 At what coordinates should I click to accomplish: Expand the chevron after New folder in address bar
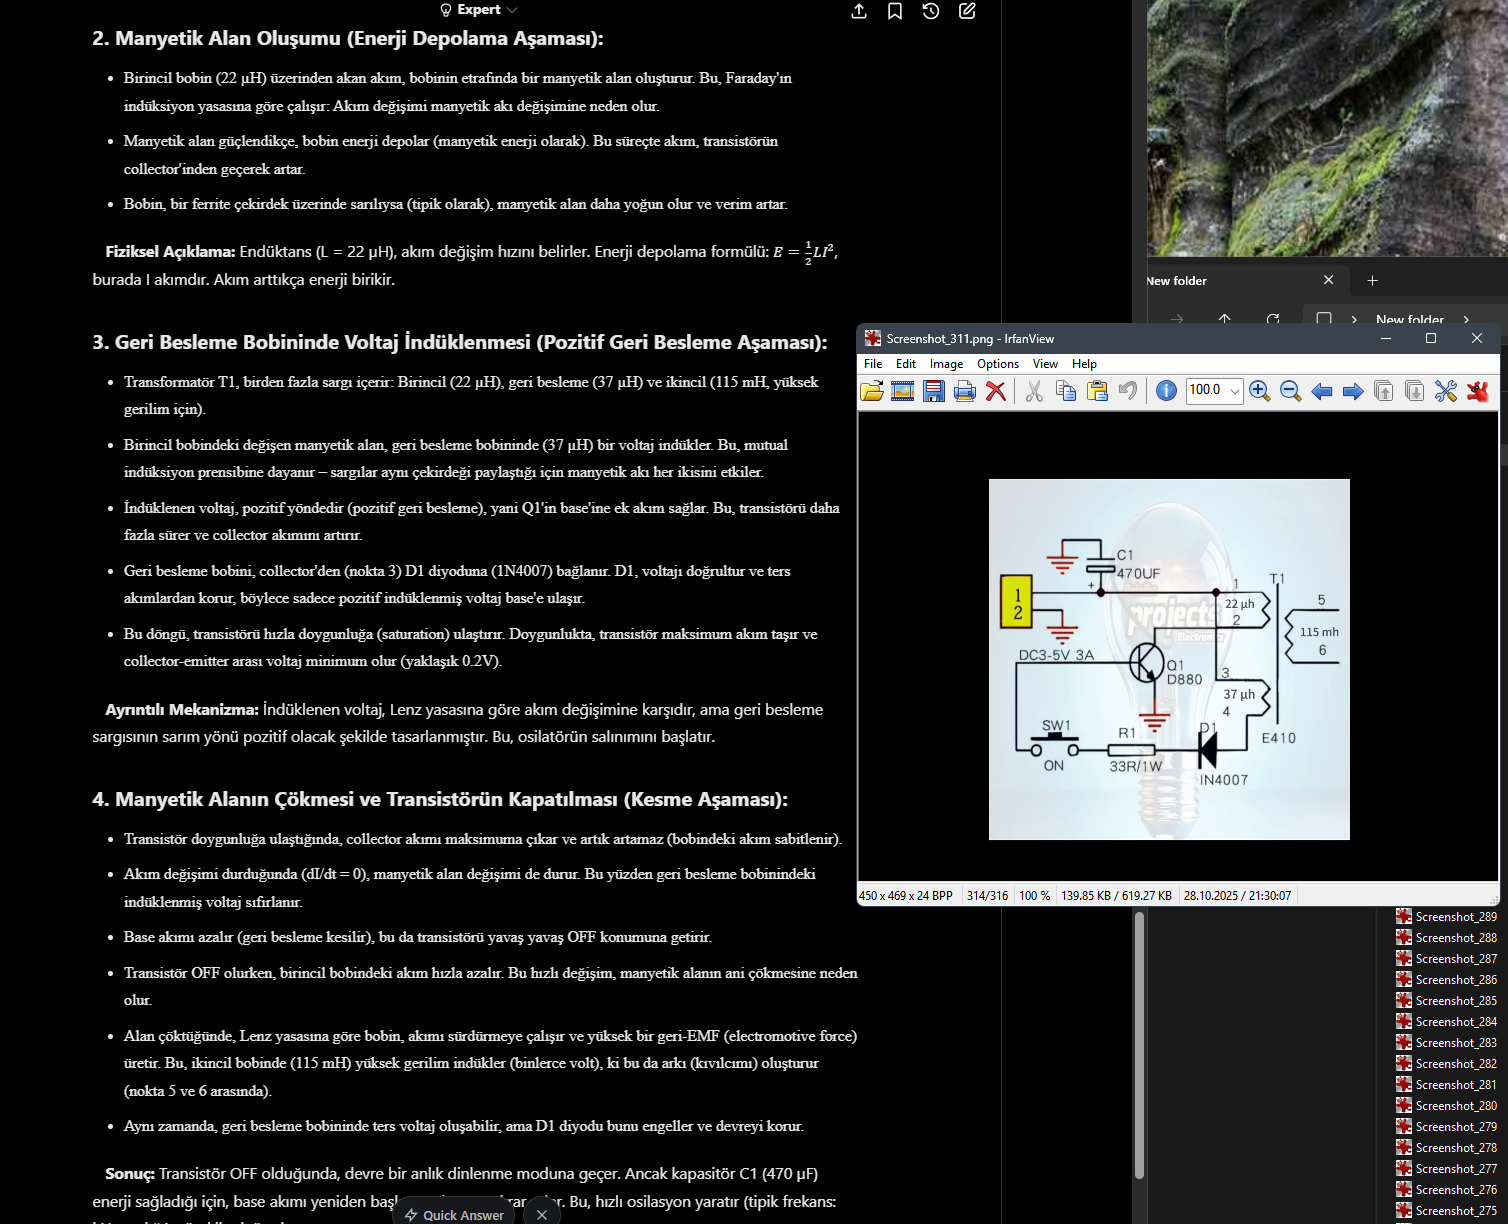point(1466,319)
